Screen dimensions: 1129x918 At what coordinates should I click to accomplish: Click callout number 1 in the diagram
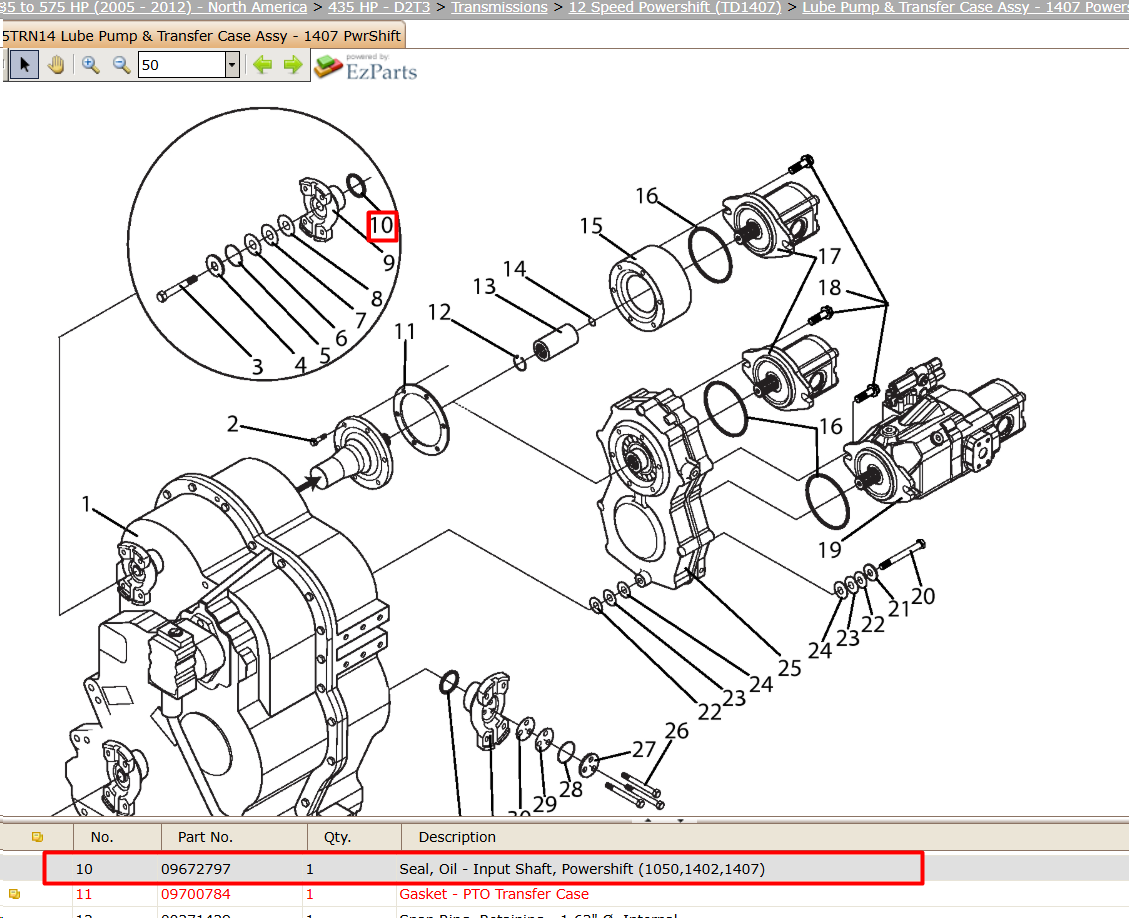point(86,503)
